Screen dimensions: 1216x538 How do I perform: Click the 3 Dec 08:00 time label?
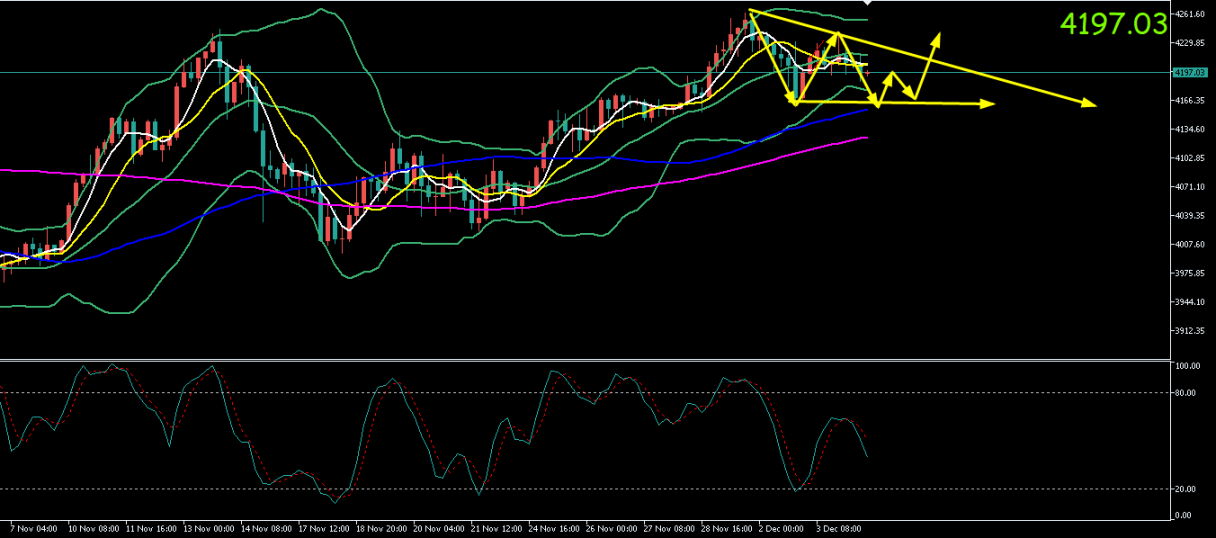click(x=838, y=527)
